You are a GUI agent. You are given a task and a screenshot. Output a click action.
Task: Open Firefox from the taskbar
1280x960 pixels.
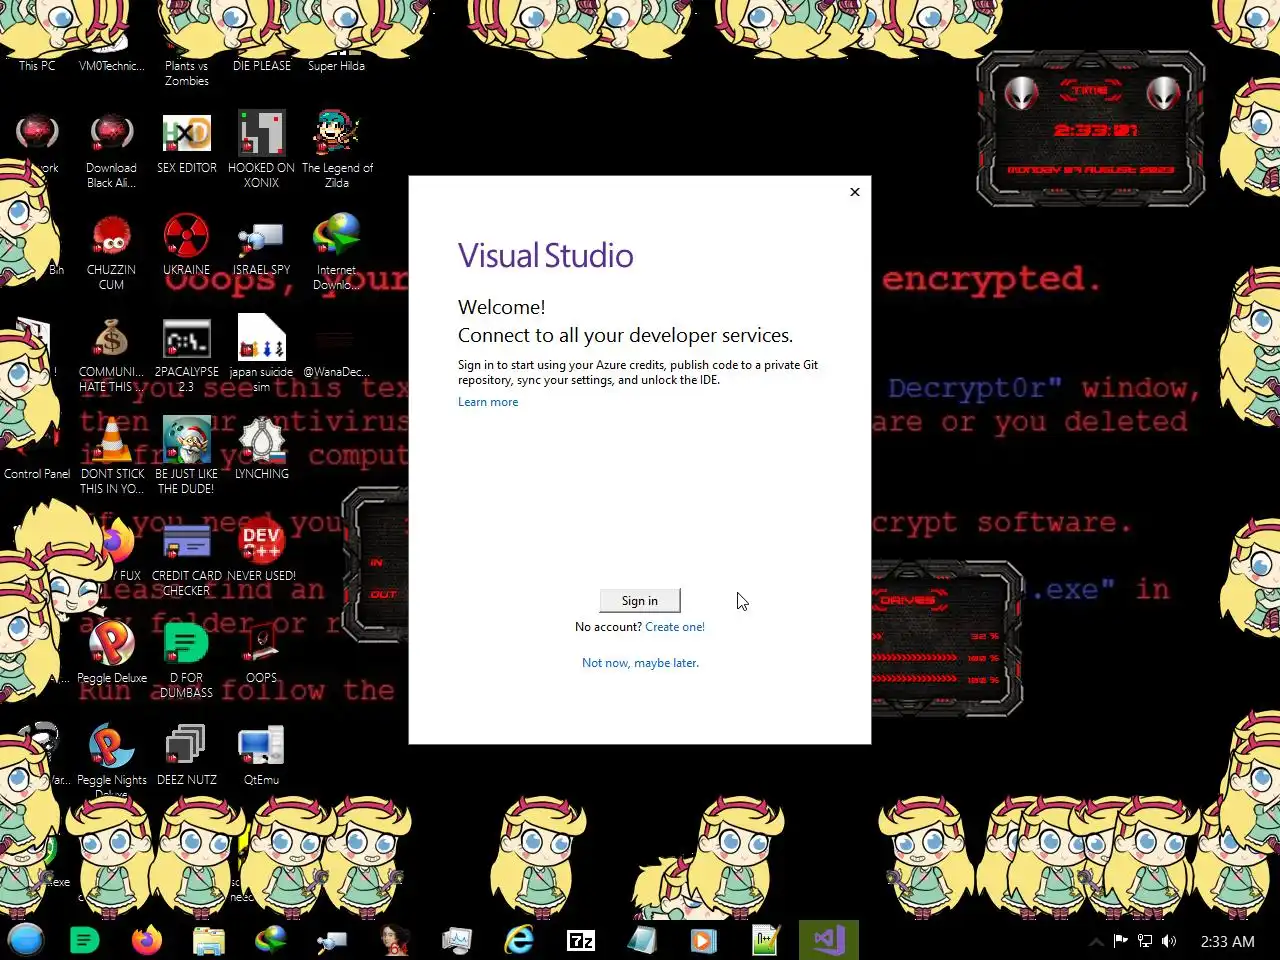[147, 940]
